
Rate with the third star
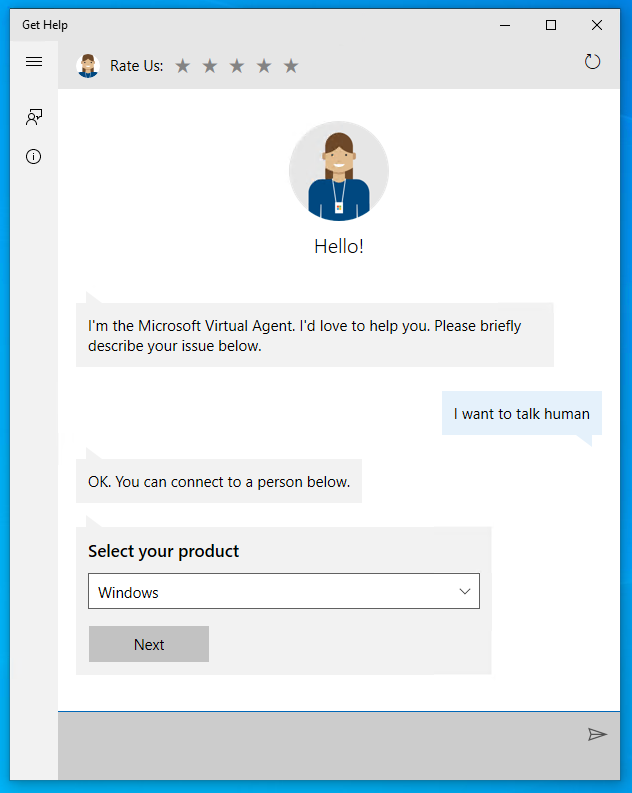237,66
